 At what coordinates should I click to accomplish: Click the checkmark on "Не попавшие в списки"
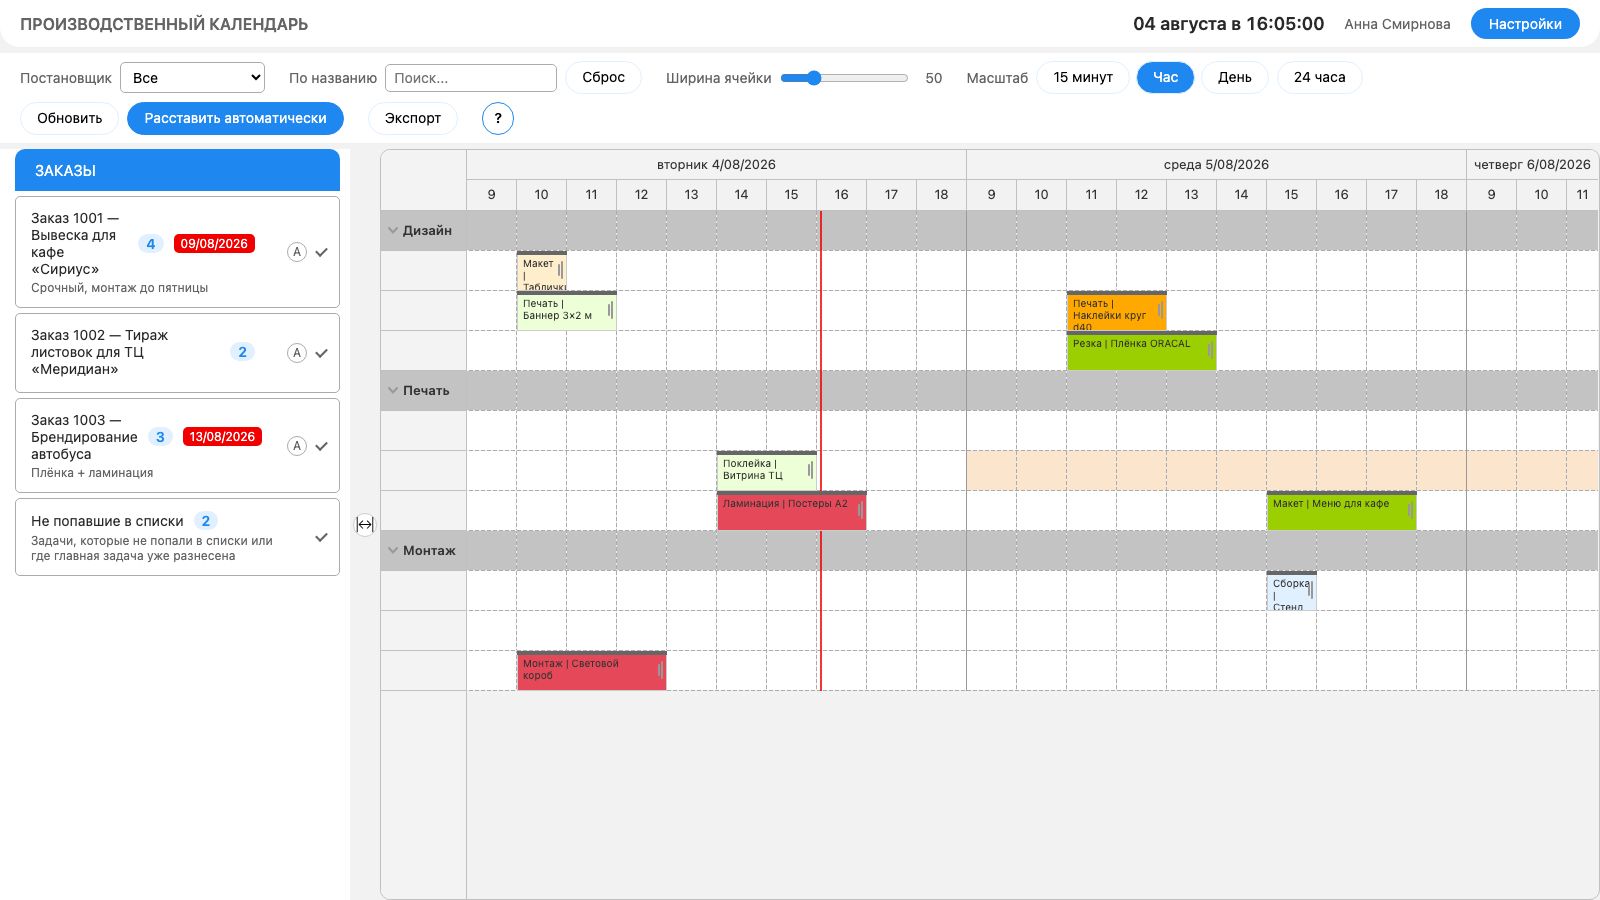tap(322, 537)
